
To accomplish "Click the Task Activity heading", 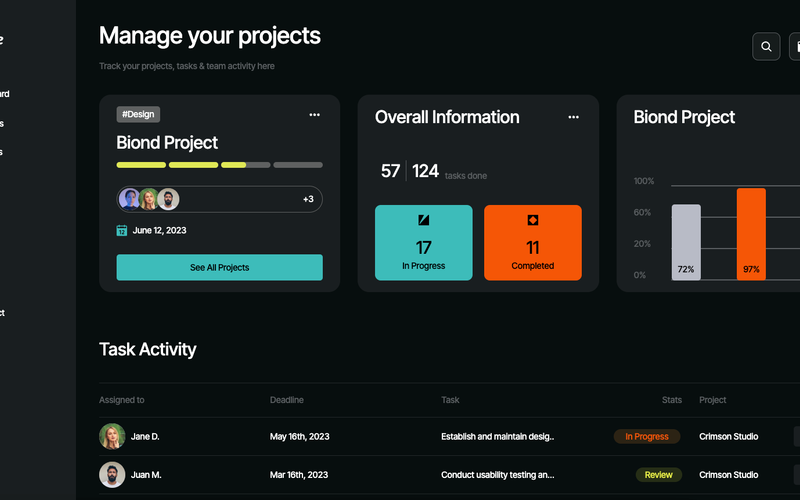I will 147,349.
